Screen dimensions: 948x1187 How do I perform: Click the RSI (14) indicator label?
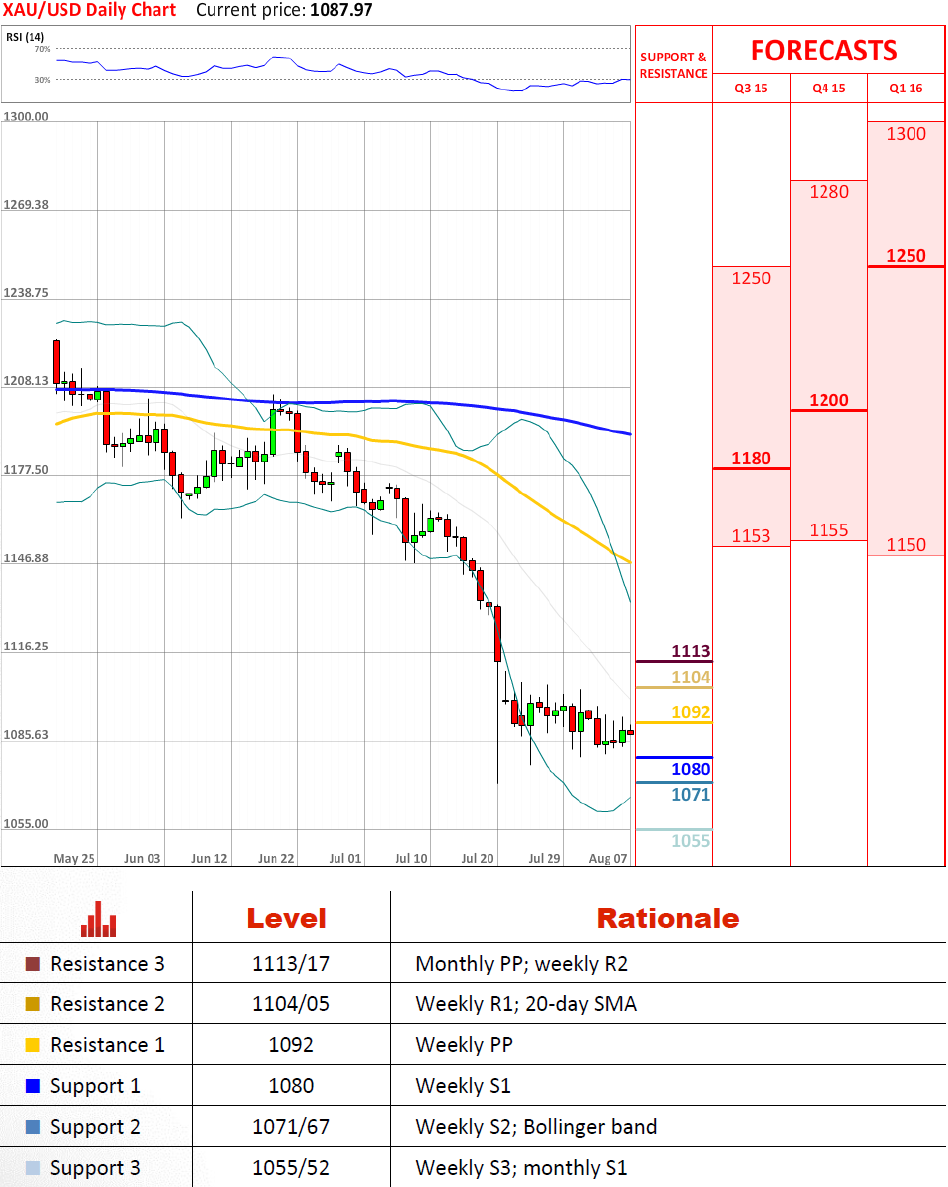tap(25, 36)
